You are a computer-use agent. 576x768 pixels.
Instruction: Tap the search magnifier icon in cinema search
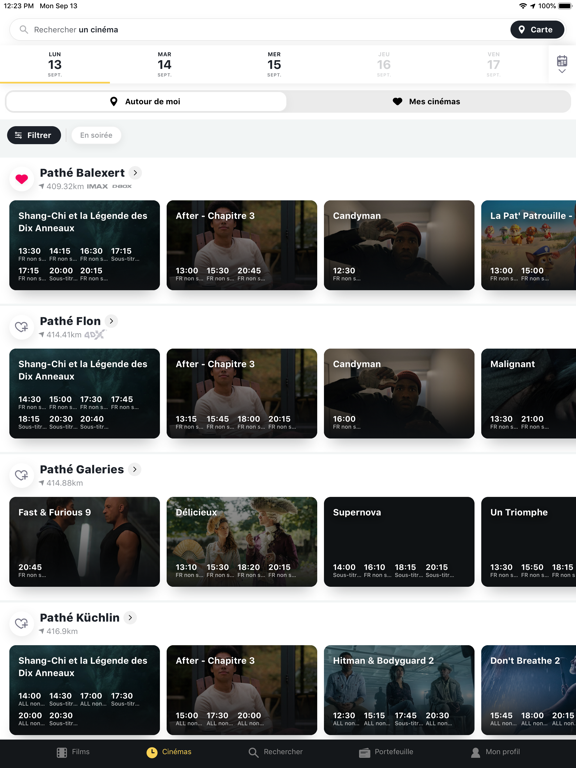[24, 29]
